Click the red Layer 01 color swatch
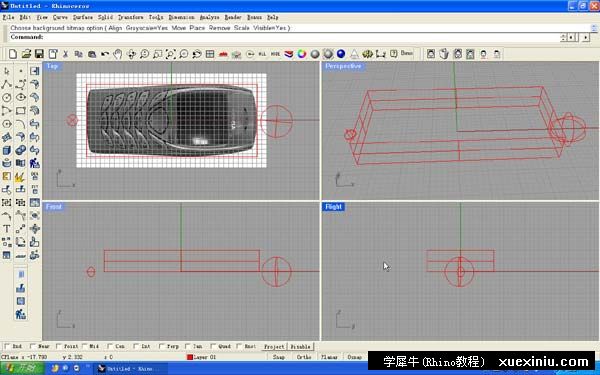This screenshot has height=375, width=600. (189, 357)
